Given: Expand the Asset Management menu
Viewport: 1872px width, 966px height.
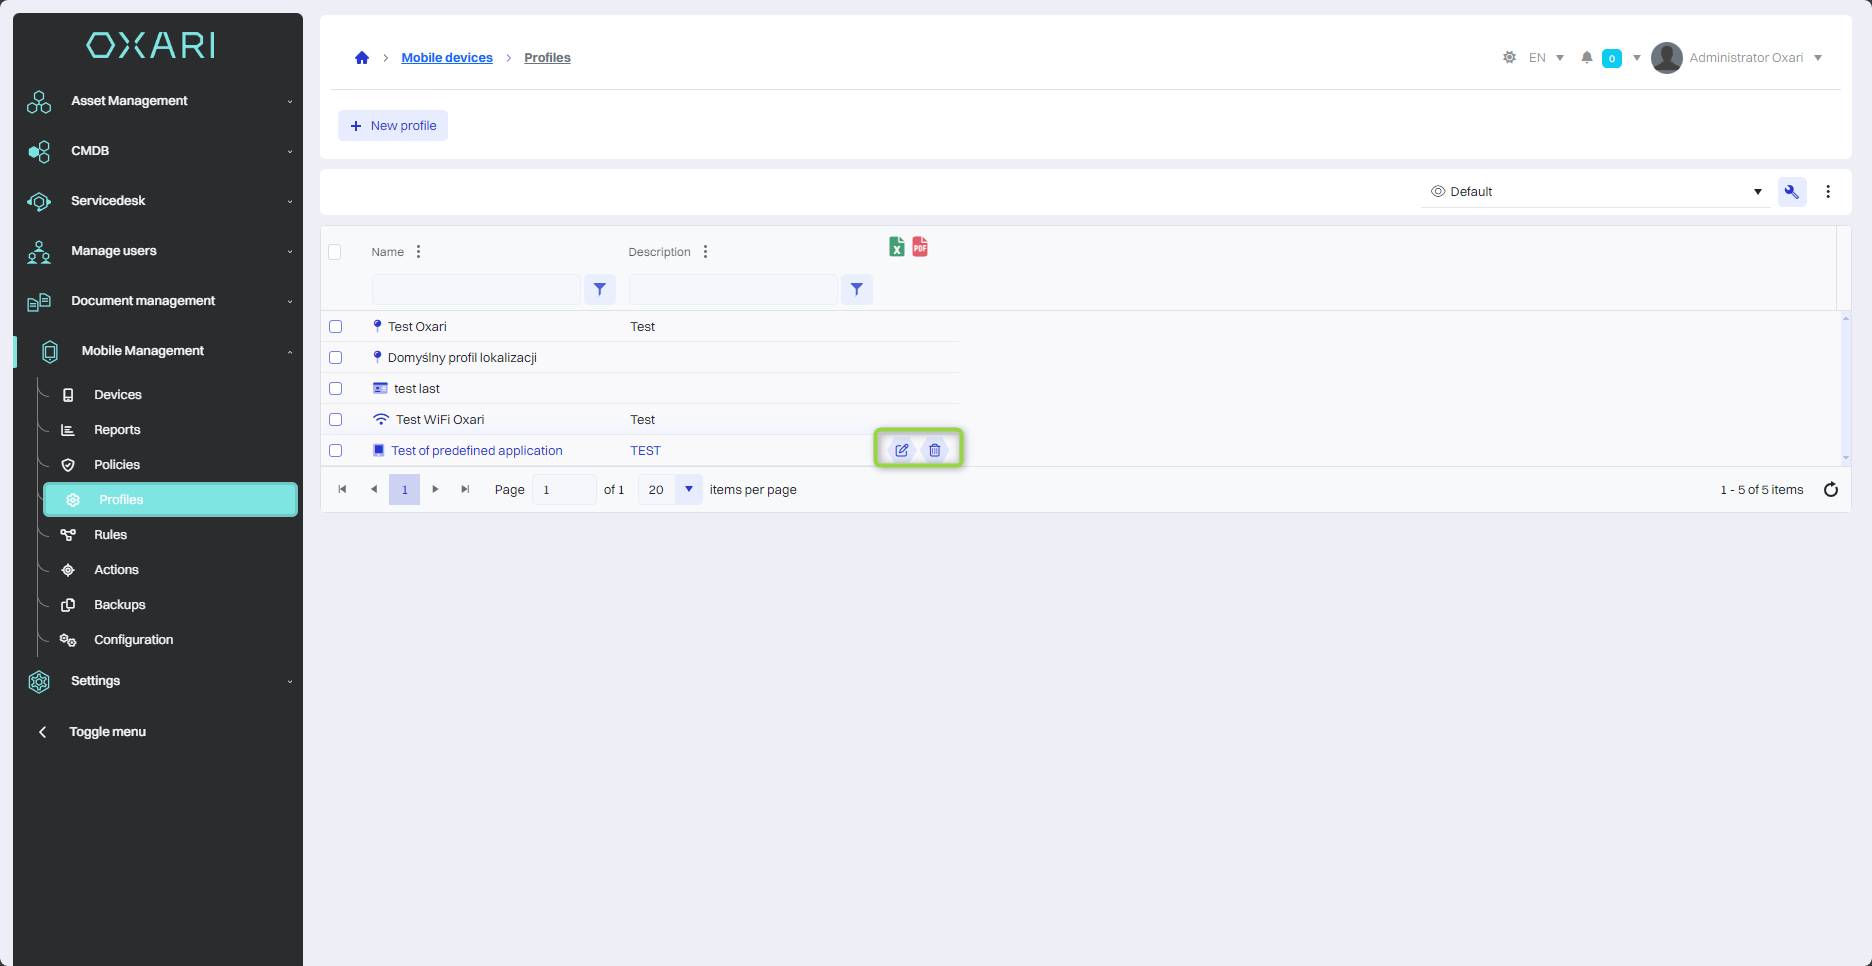Looking at the screenshot, I should (x=160, y=101).
